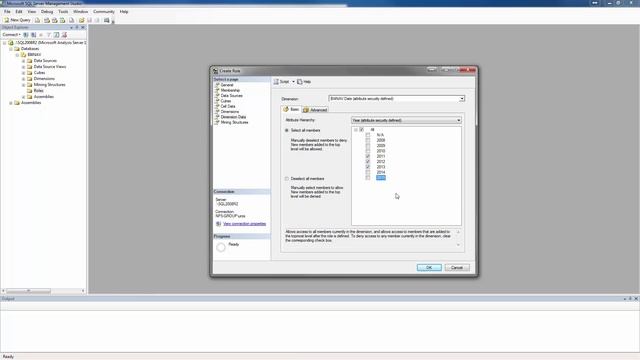Select the Mining Structures folder
This screenshot has width=640, height=360.
click(49, 84)
